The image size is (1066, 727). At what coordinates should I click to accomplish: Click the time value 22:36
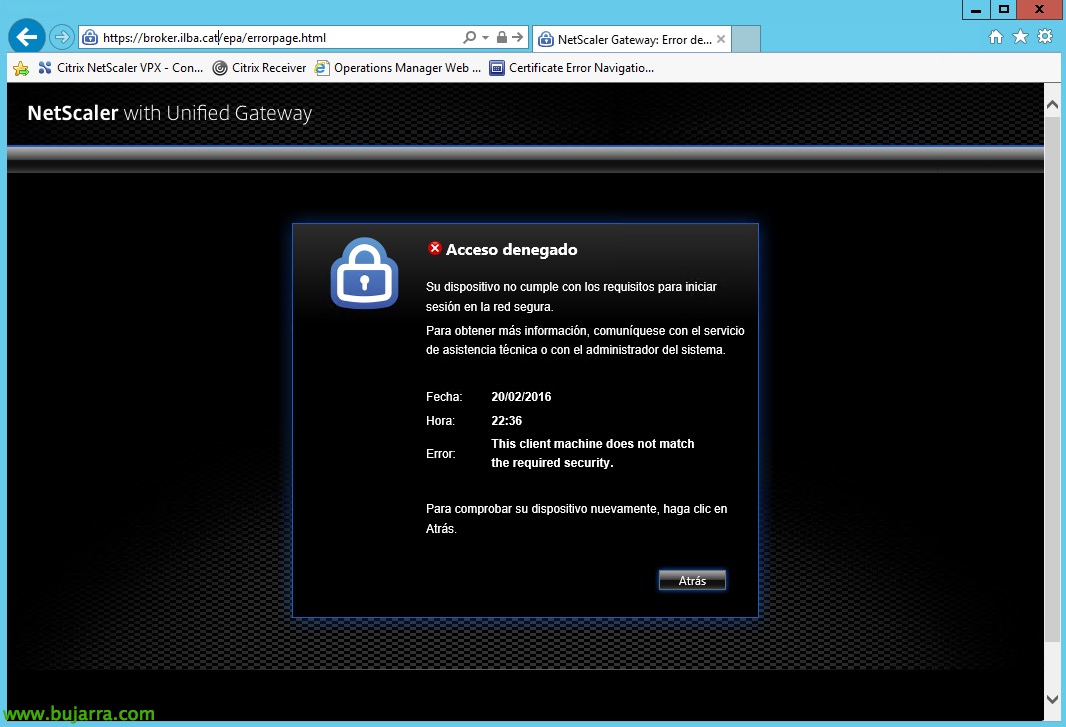(x=506, y=420)
